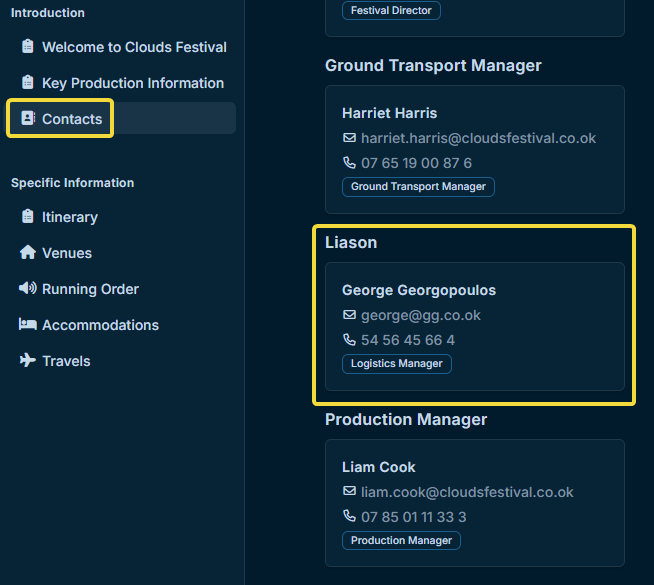This screenshot has width=654, height=585.
Task: Click the Venues house icon
Action: (x=28, y=252)
